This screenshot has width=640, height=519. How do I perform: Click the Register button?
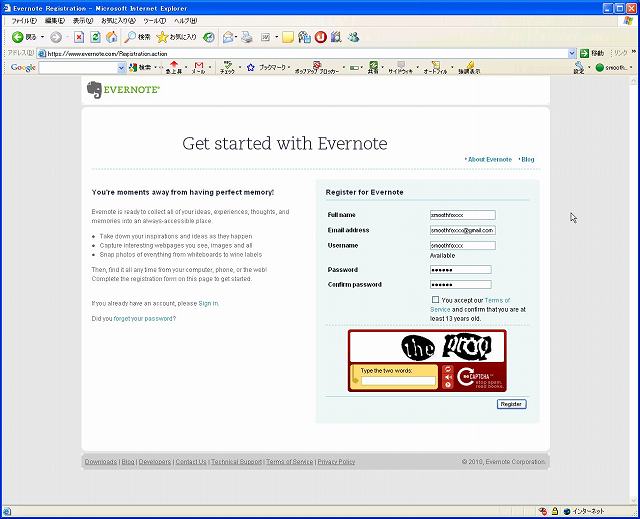(511, 404)
